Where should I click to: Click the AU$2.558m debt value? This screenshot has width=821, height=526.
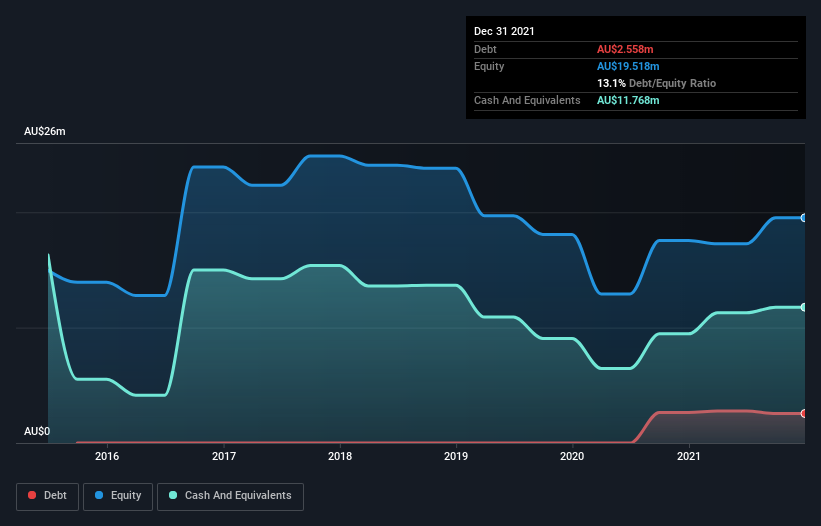pyautogui.click(x=625, y=49)
